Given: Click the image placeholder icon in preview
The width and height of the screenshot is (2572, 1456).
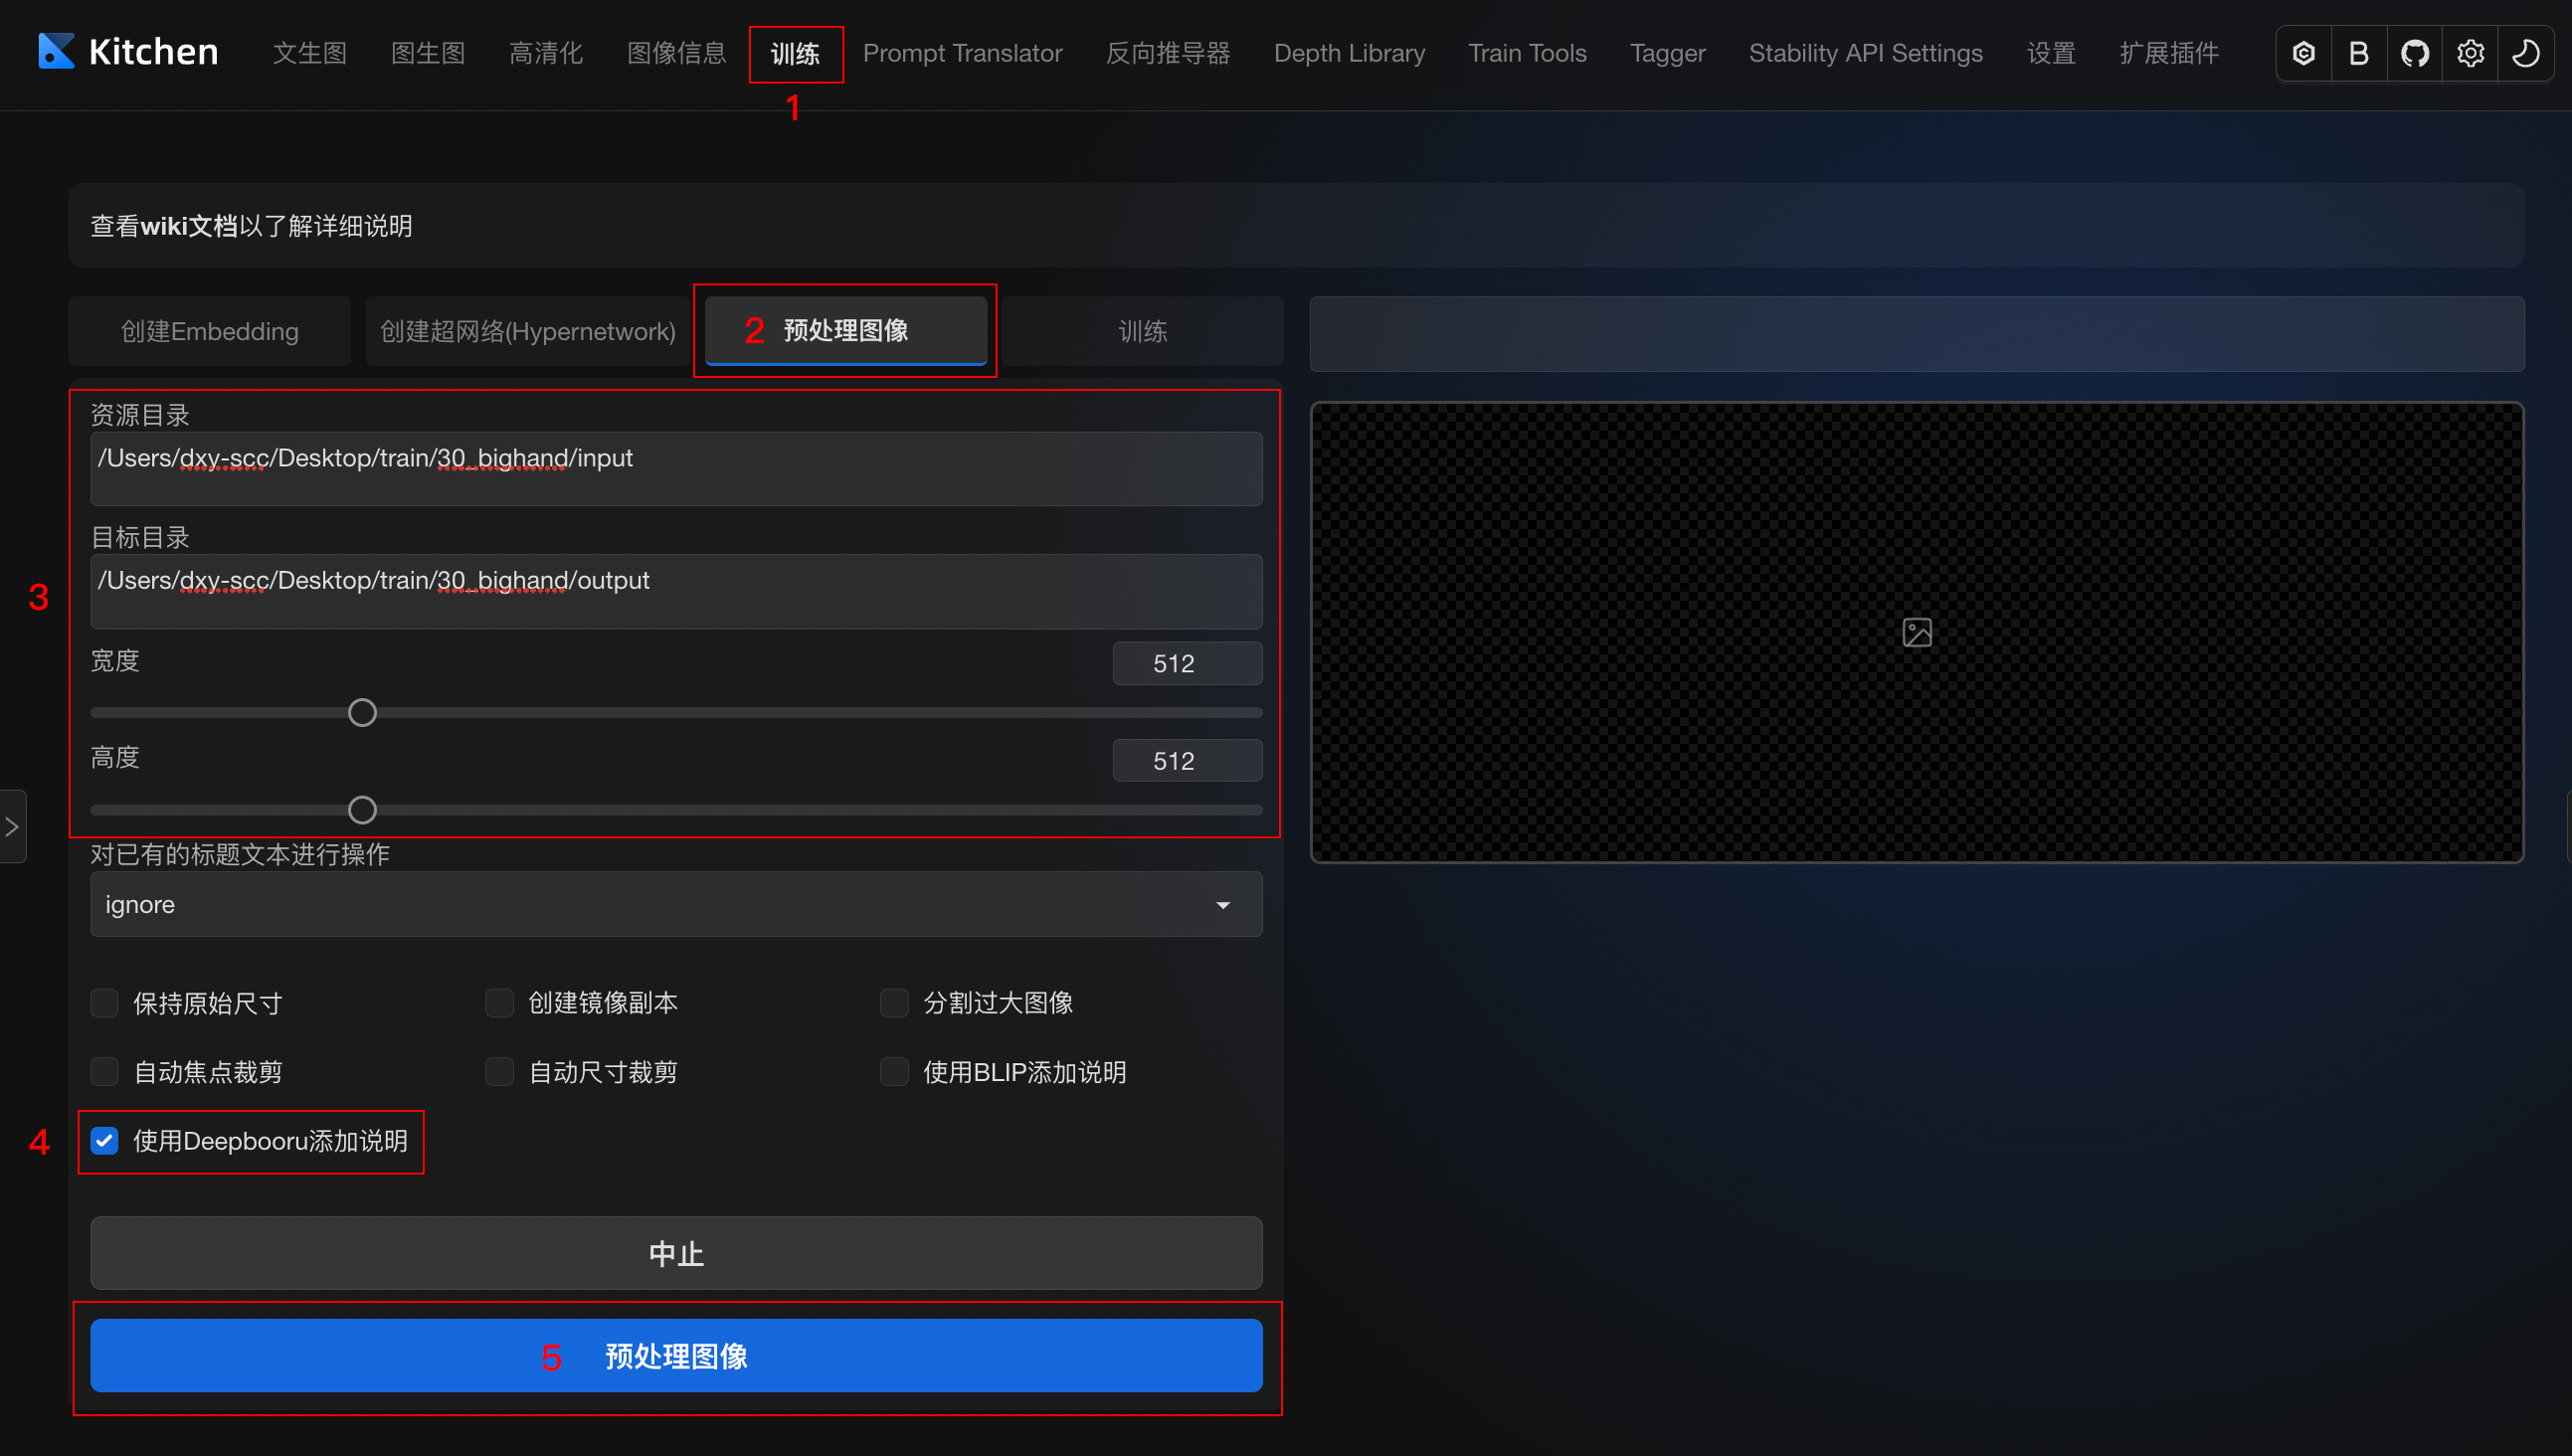Looking at the screenshot, I should pyautogui.click(x=1916, y=632).
